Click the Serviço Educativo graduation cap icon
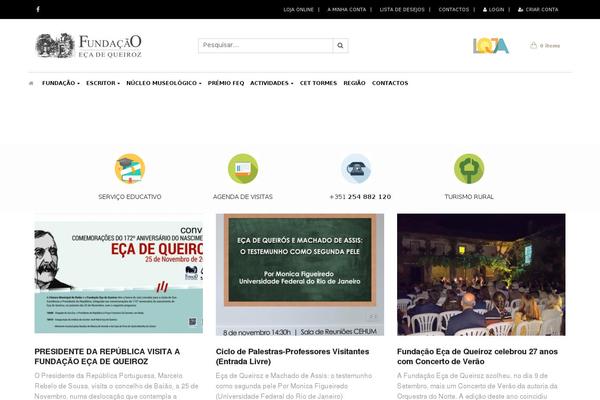This screenshot has height=400, width=600. [130, 169]
